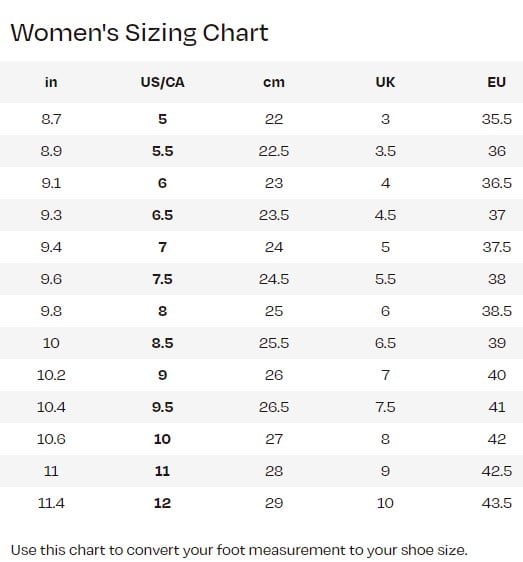Click the EU column header
Viewport: 523px width, 562px height.
click(496, 82)
